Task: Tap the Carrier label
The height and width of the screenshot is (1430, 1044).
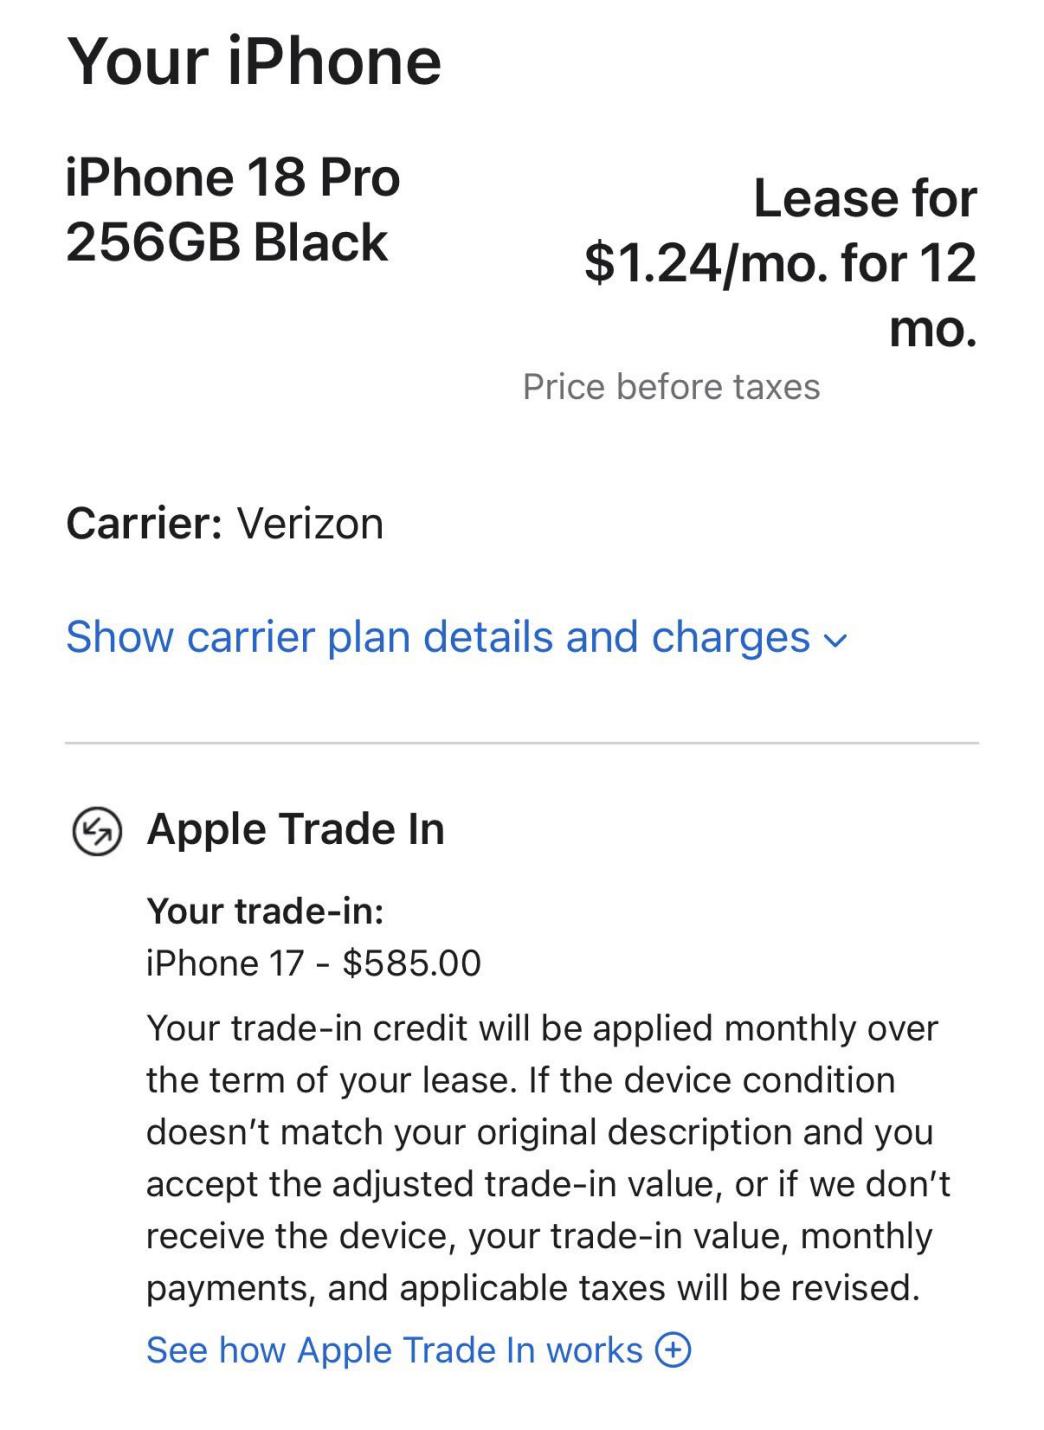Action: [x=144, y=523]
